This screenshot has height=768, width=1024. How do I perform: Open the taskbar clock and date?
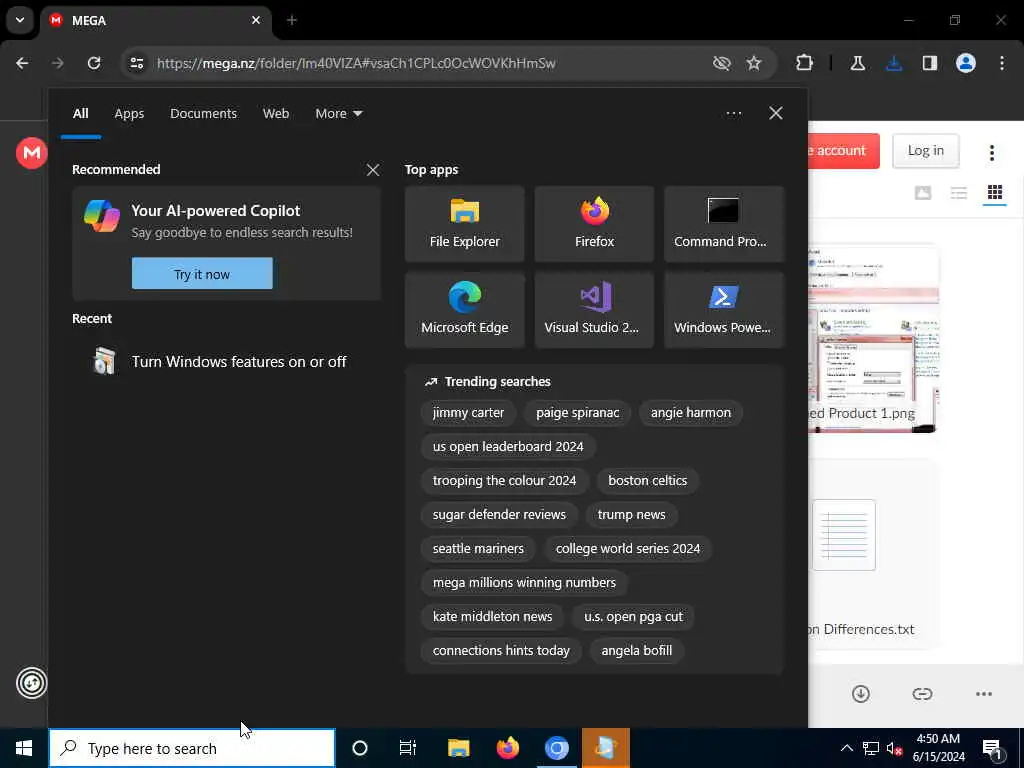[938, 748]
